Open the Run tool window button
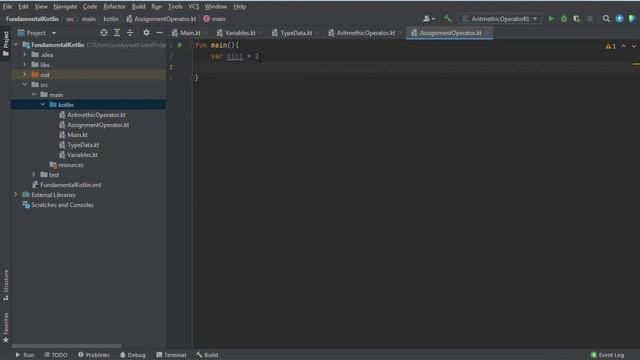Viewport: 640px width, 360px height. click(x=25, y=355)
